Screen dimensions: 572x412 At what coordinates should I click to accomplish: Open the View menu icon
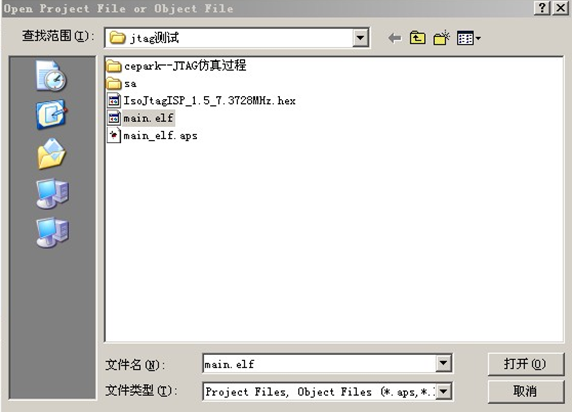(469, 38)
